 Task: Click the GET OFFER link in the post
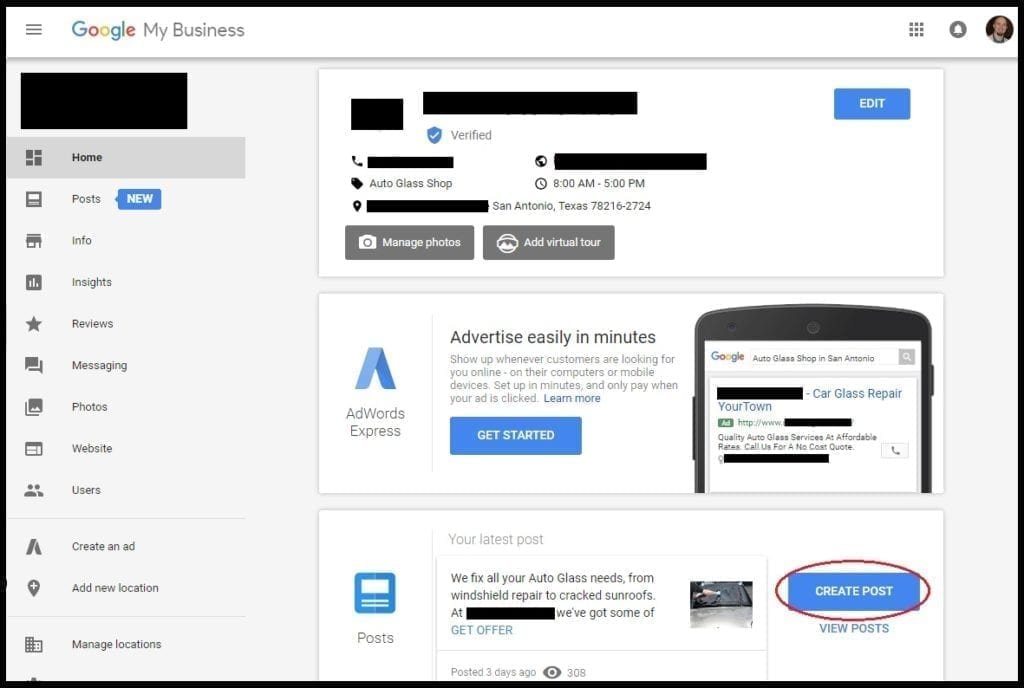pyautogui.click(x=482, y=631)
